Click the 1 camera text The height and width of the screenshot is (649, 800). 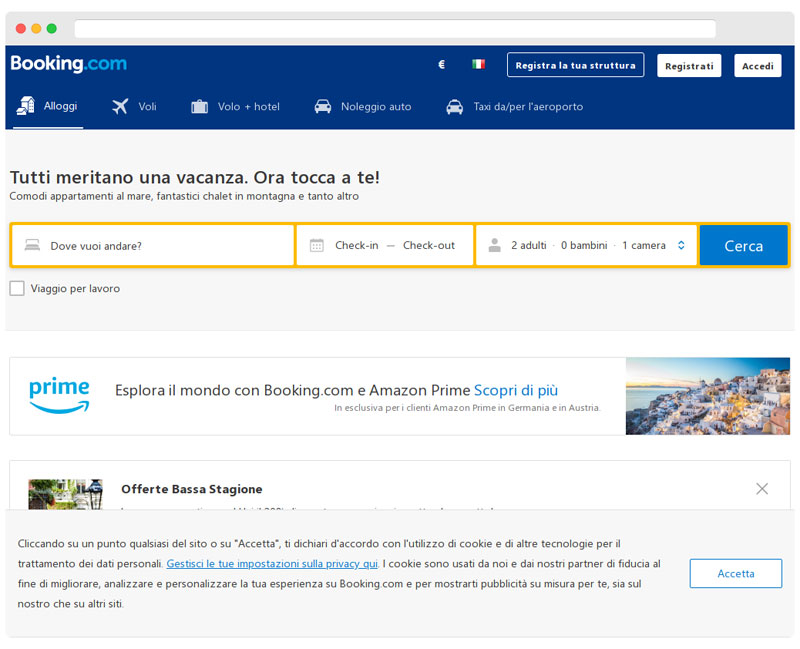(644, 245)
